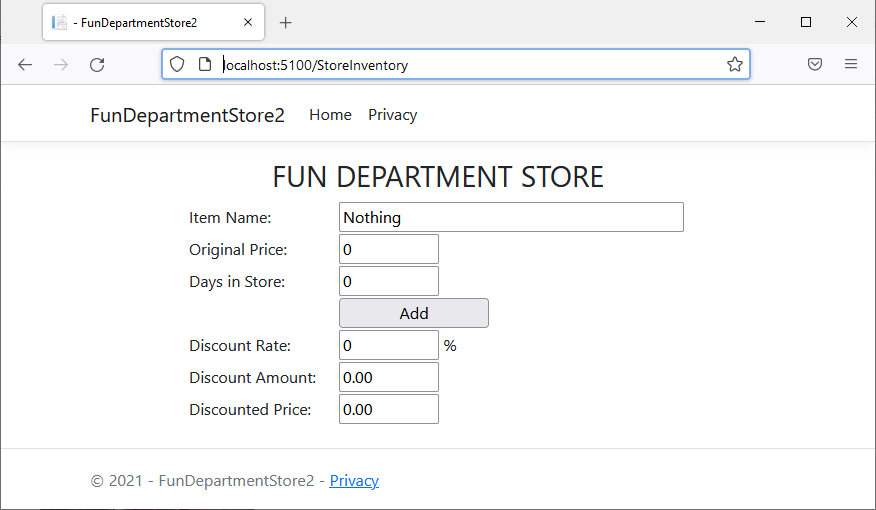Viewport: 876px width, 510px height.
Task: Open the Privacy link in the footer
Action: pos(354,480)
